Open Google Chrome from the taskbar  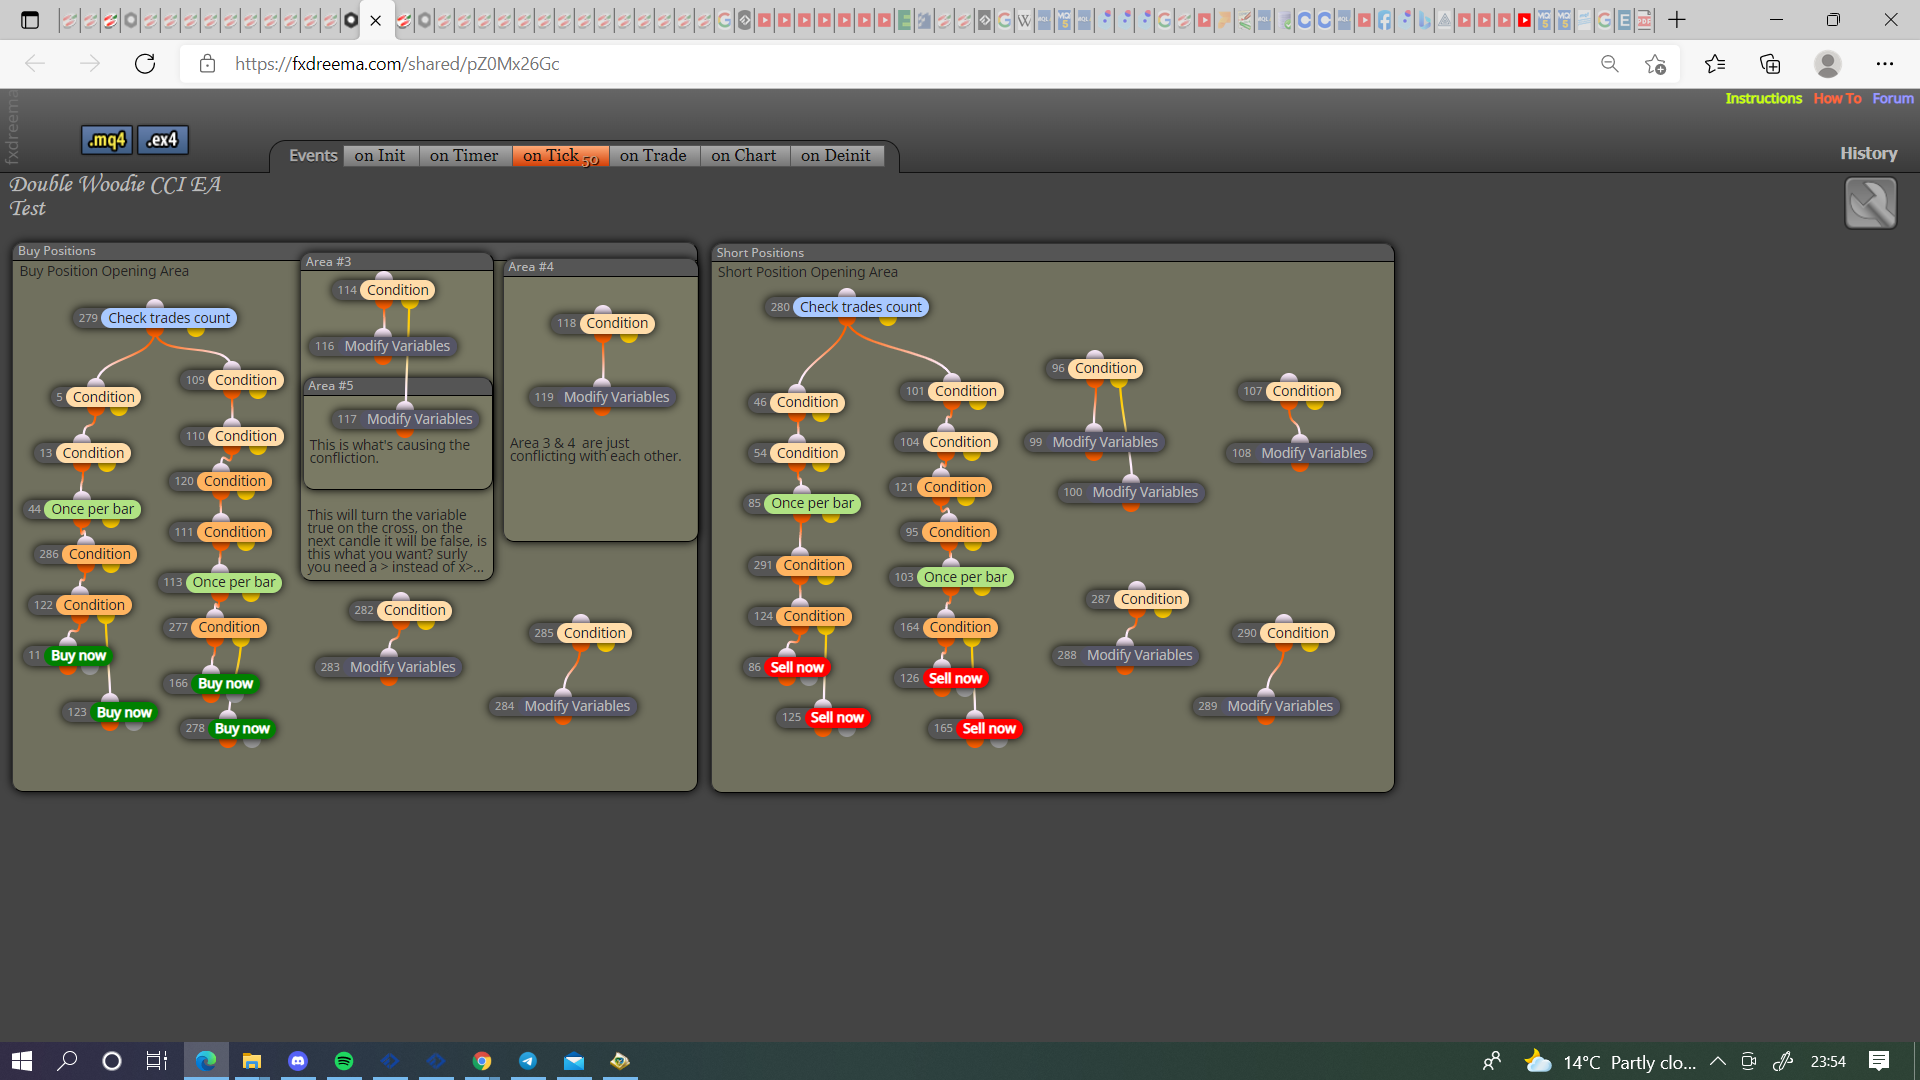(x=482, y=1061)
